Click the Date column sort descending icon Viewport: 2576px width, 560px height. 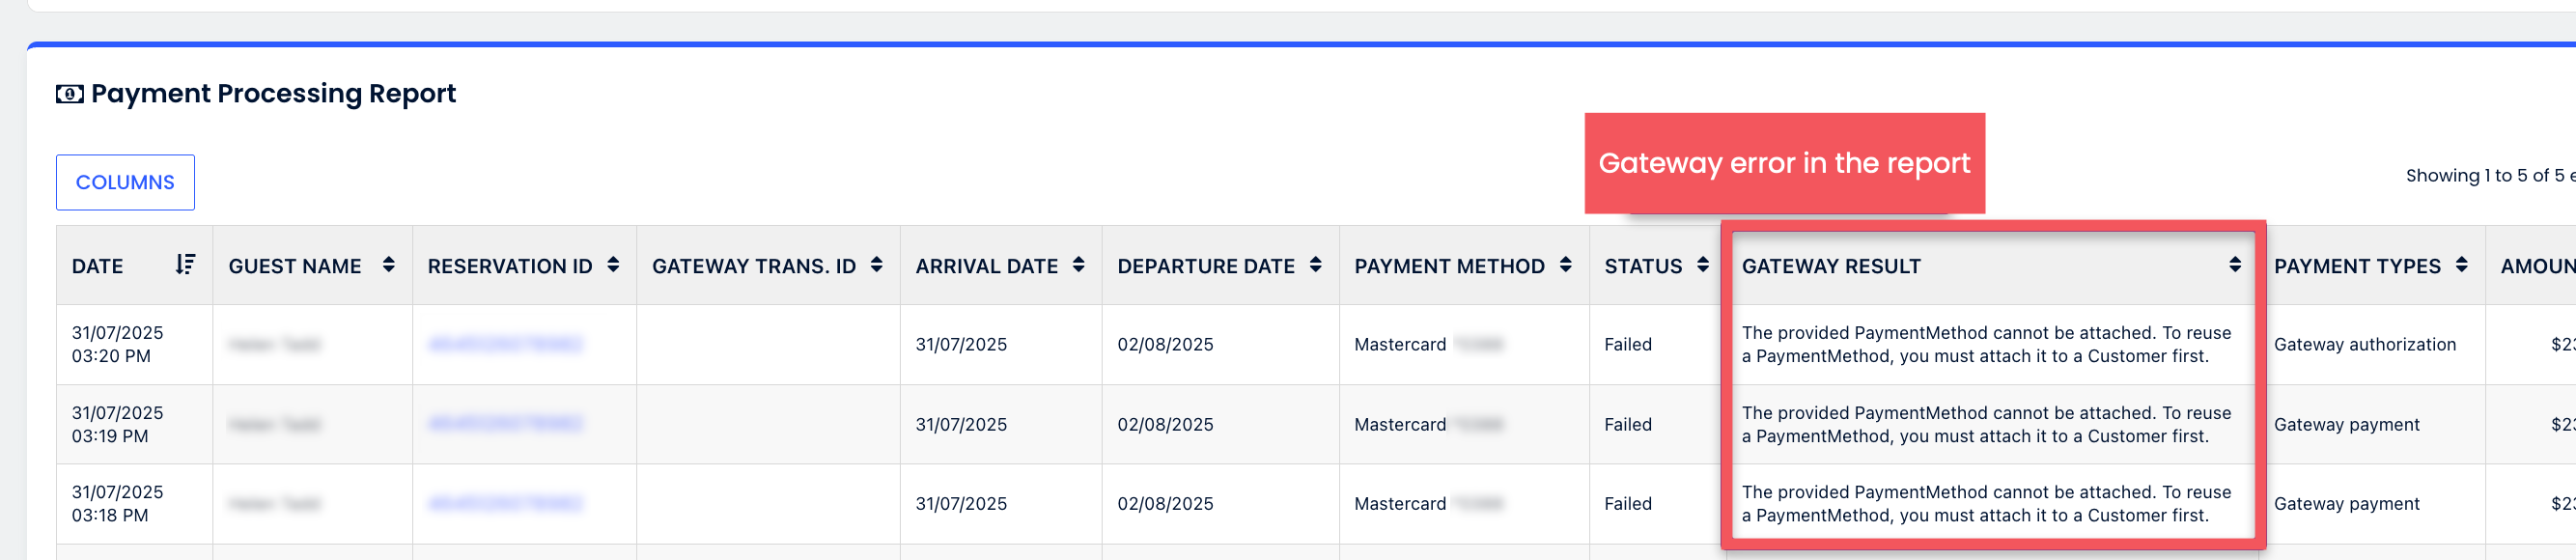[185, 265]
